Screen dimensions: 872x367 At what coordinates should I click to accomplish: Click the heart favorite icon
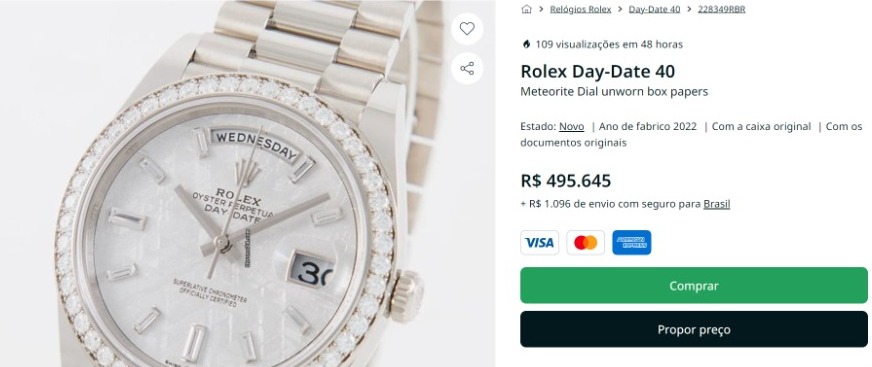467,28
